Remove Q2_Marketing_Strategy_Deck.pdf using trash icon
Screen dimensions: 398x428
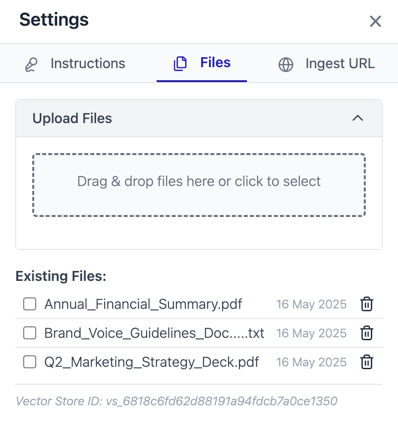367,362
